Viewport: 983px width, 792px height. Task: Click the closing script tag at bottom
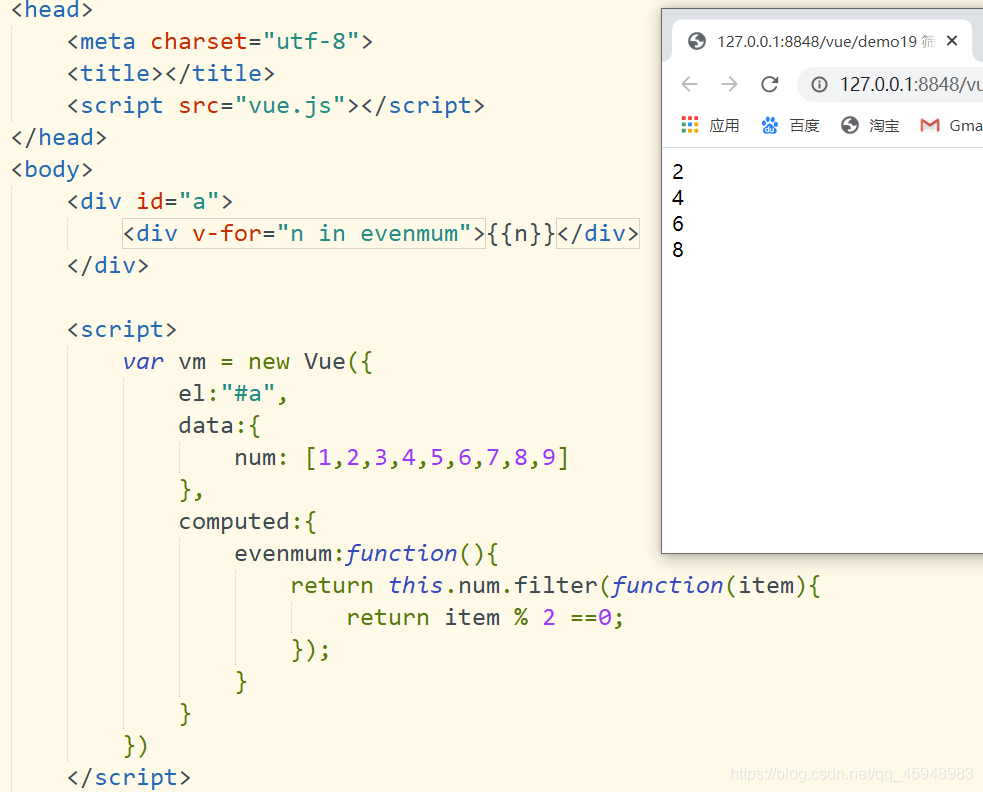point(129,778)
